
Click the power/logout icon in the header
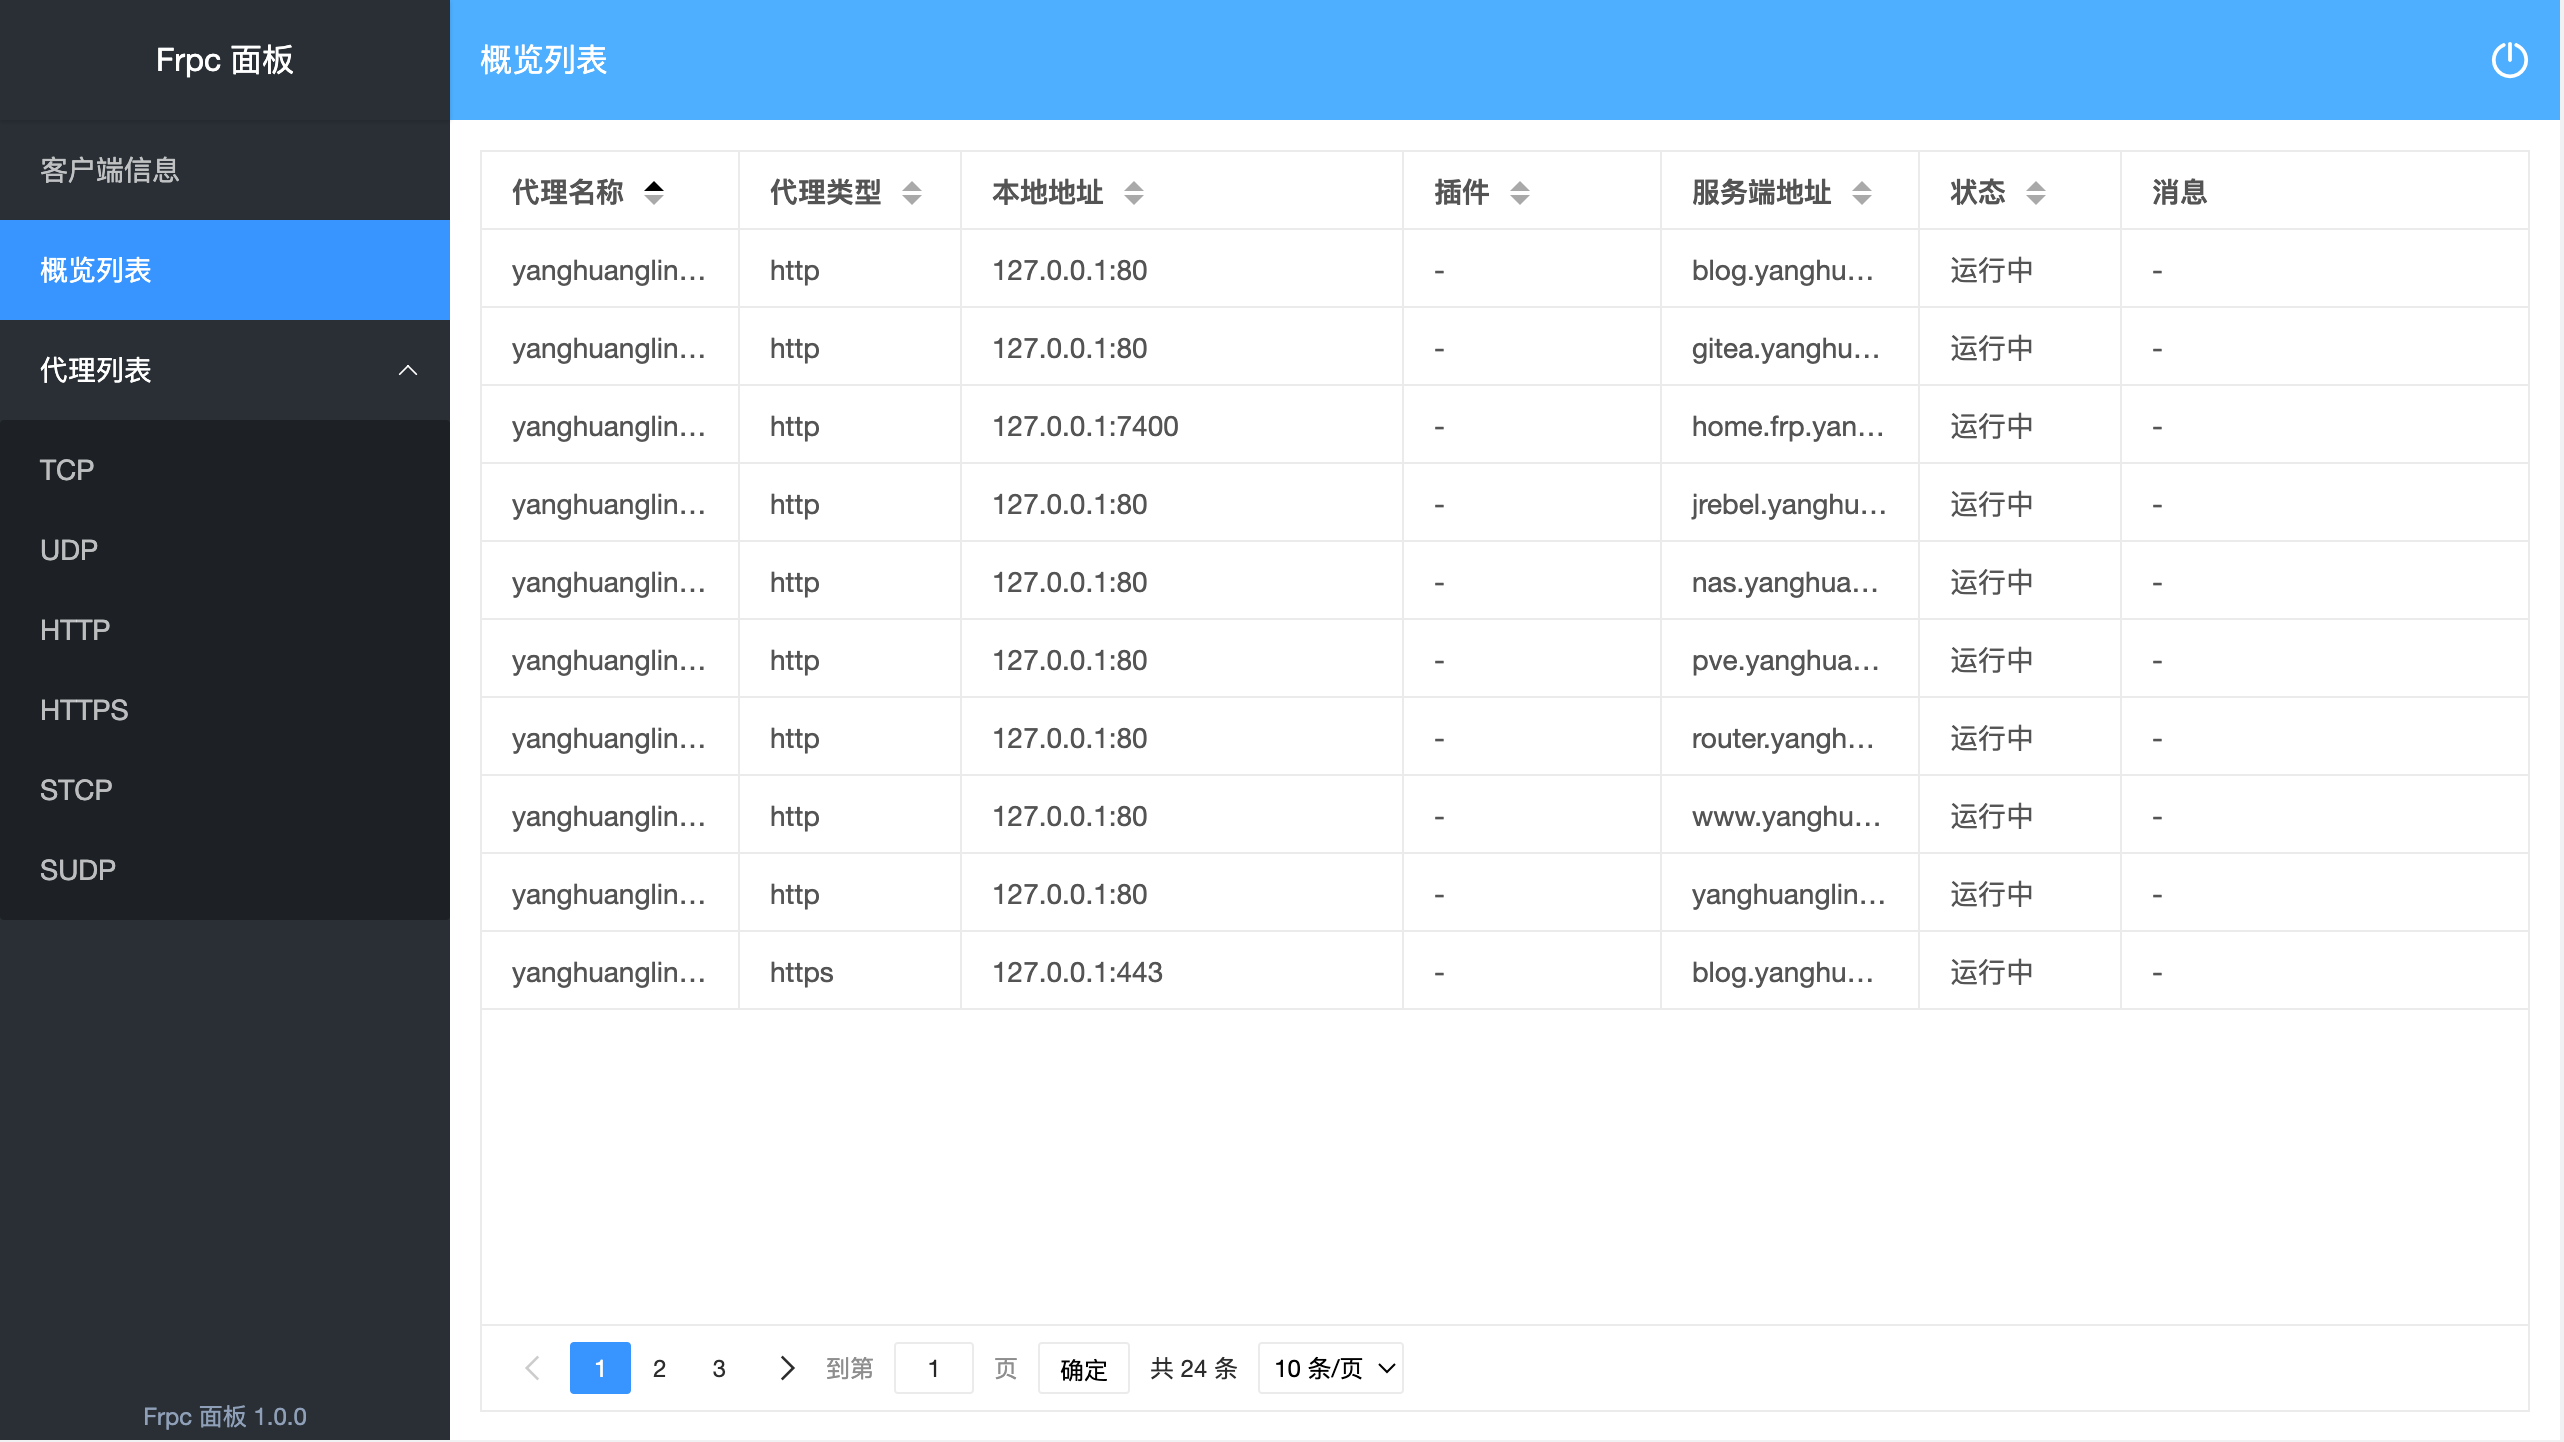pyautogui.click(x=2510, y=60)
